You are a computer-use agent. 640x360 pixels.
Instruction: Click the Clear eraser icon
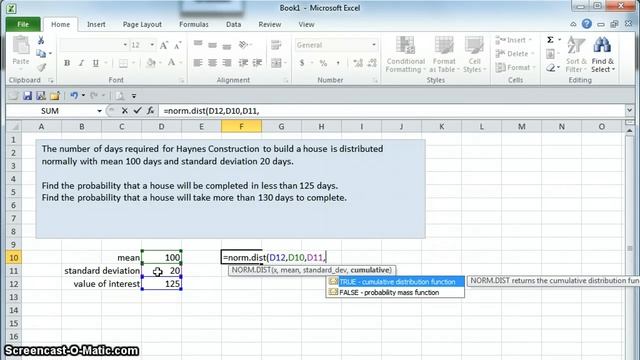[551, 68]
